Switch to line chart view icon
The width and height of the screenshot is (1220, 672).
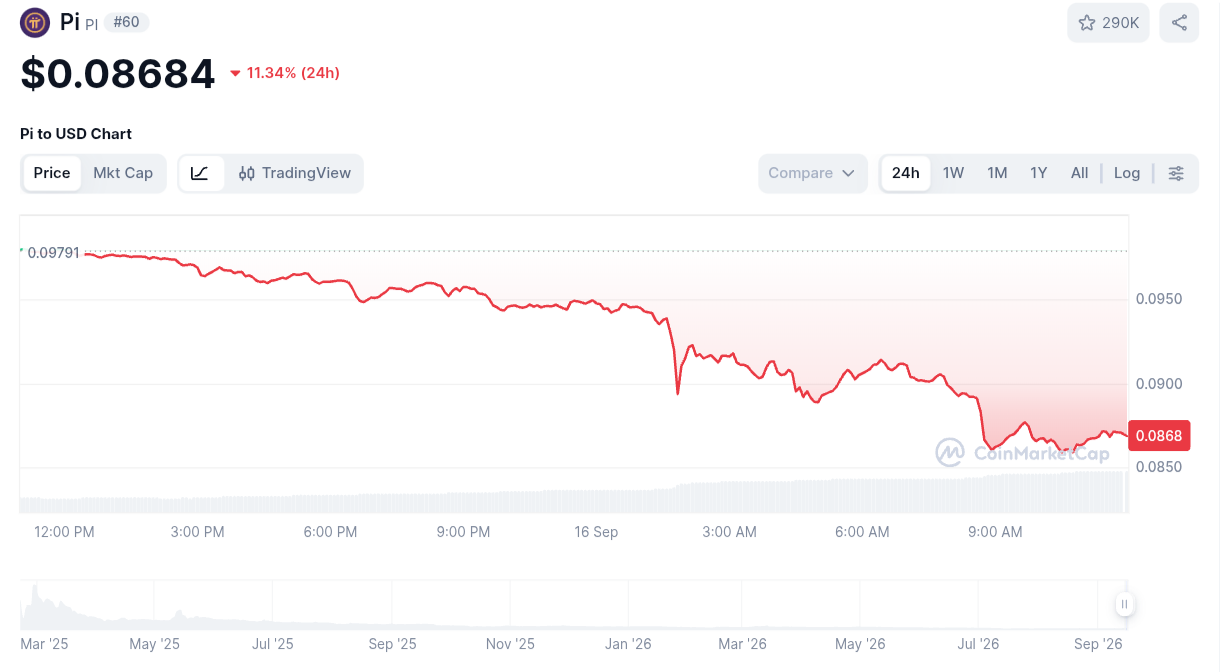(x=201, y=173)
